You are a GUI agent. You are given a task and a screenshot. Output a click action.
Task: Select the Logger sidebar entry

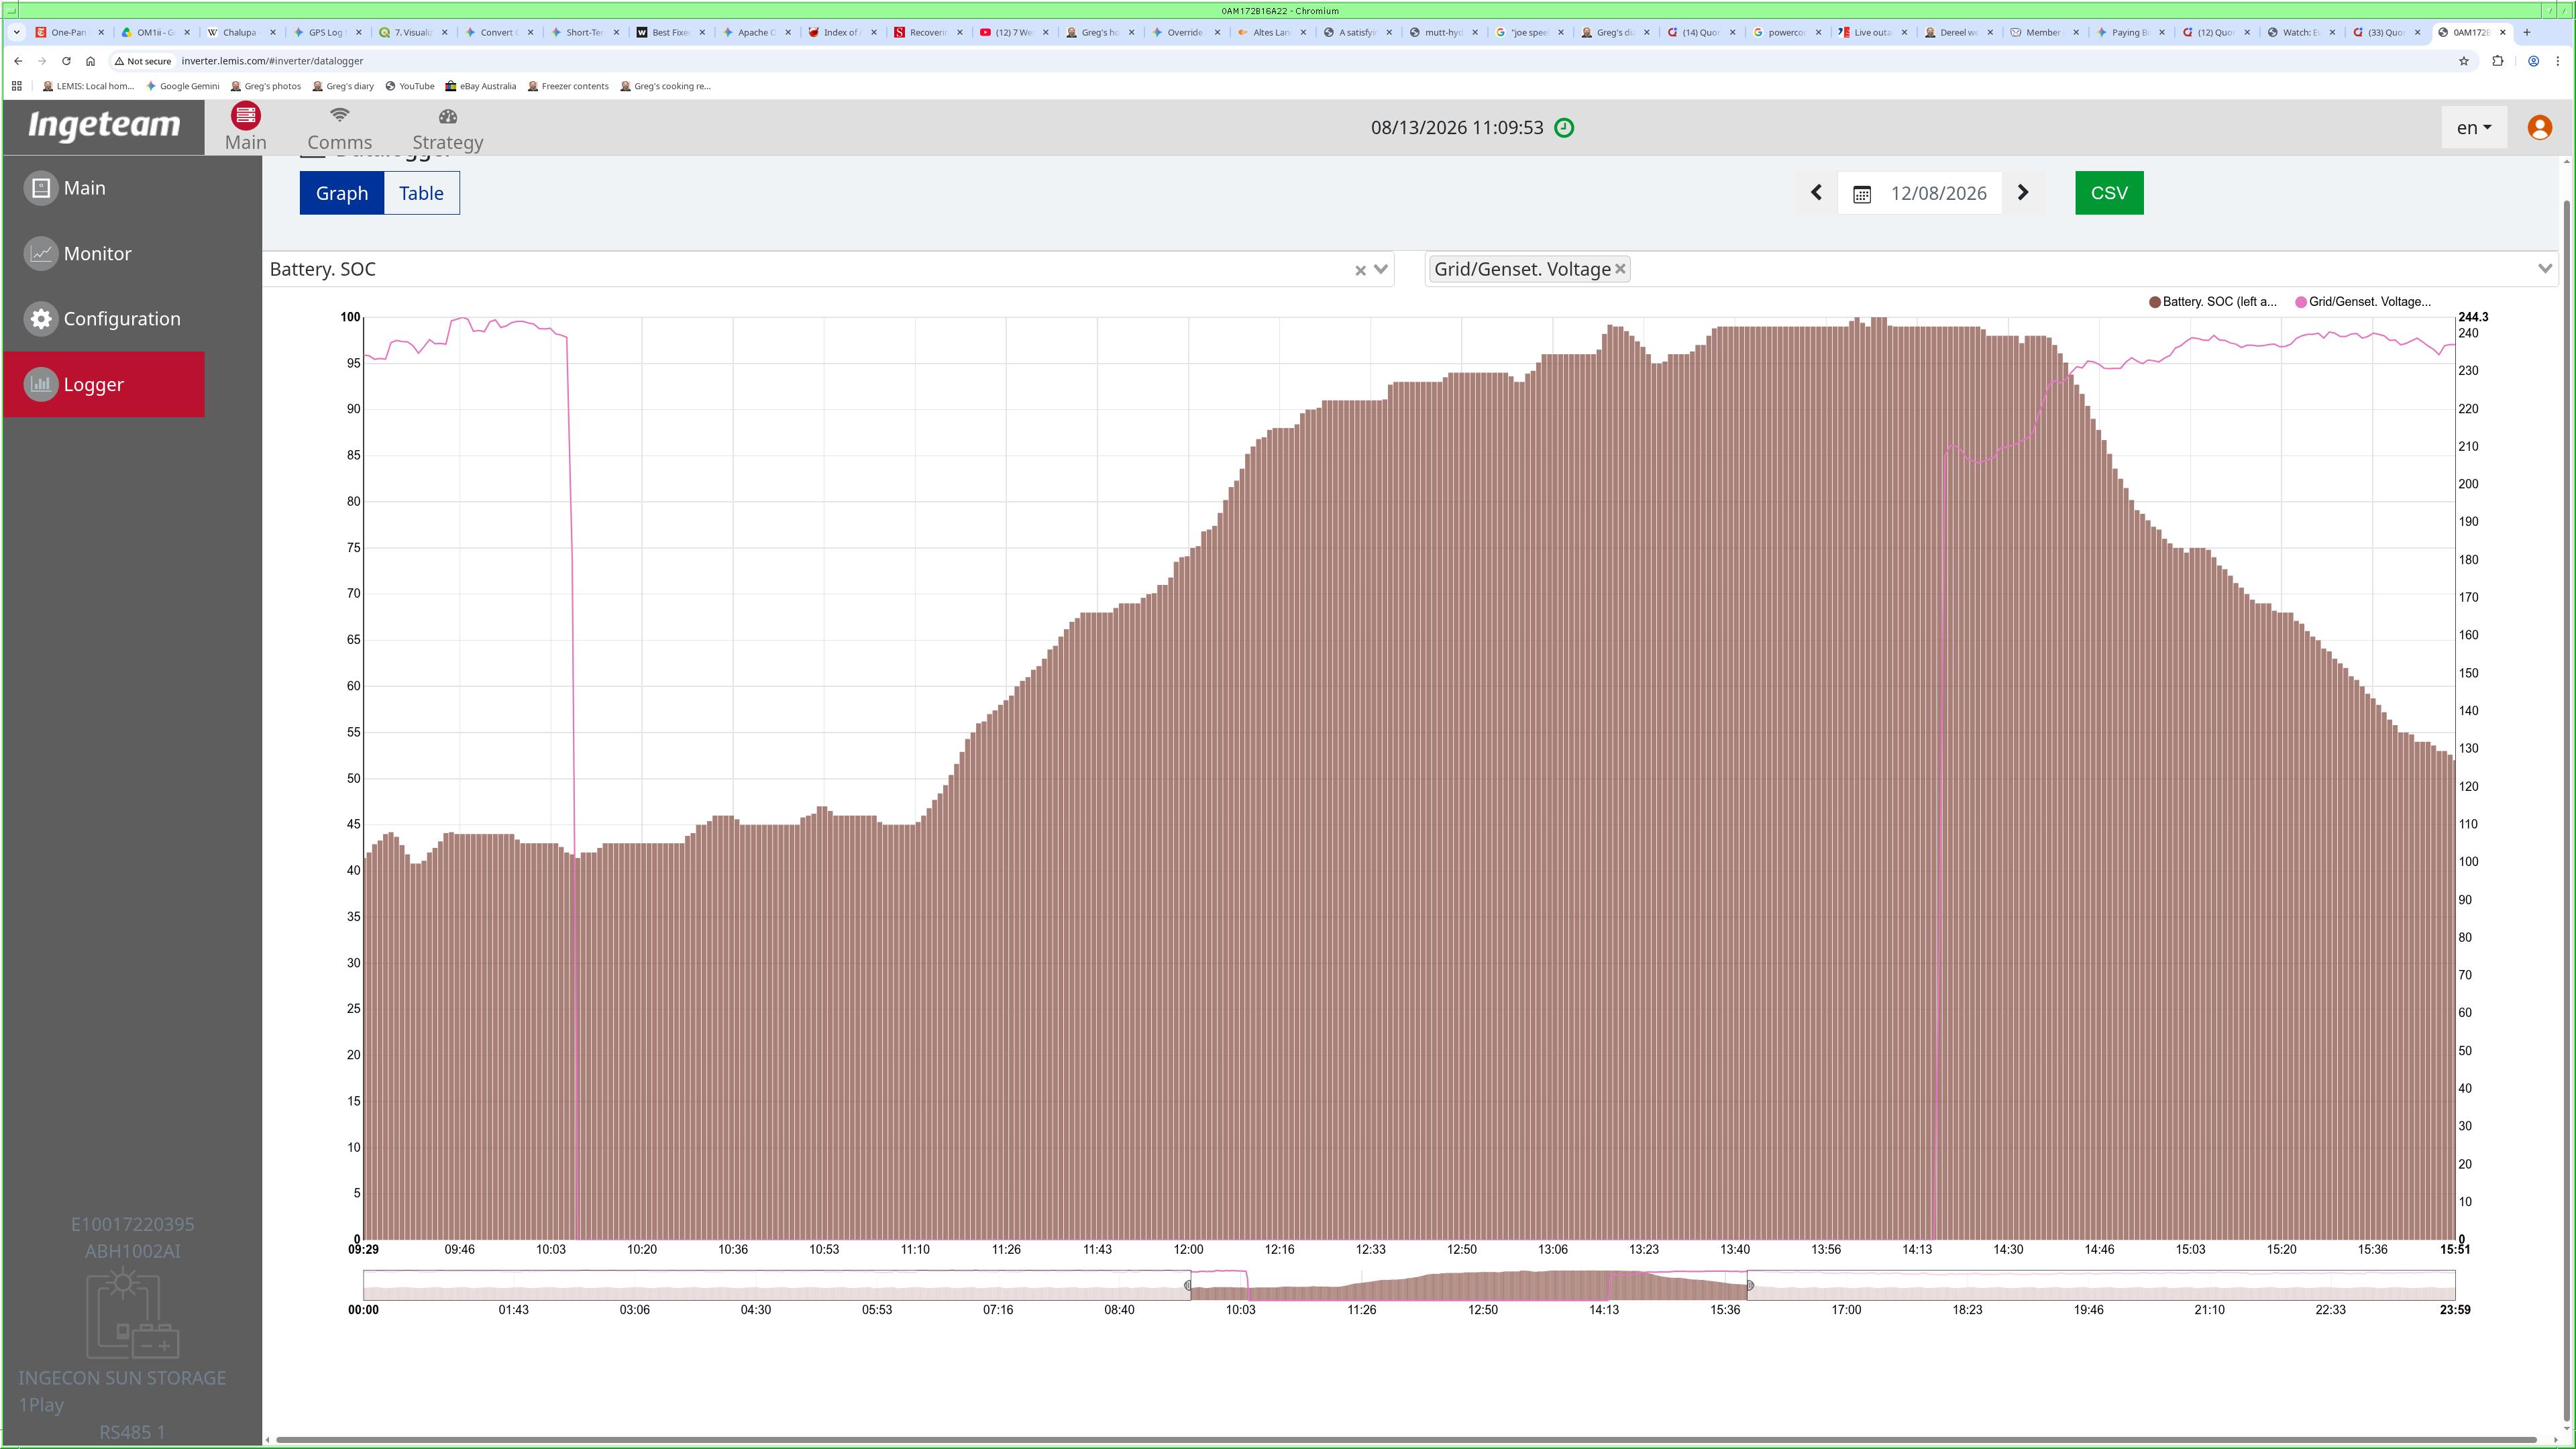(x=104, y=384)
